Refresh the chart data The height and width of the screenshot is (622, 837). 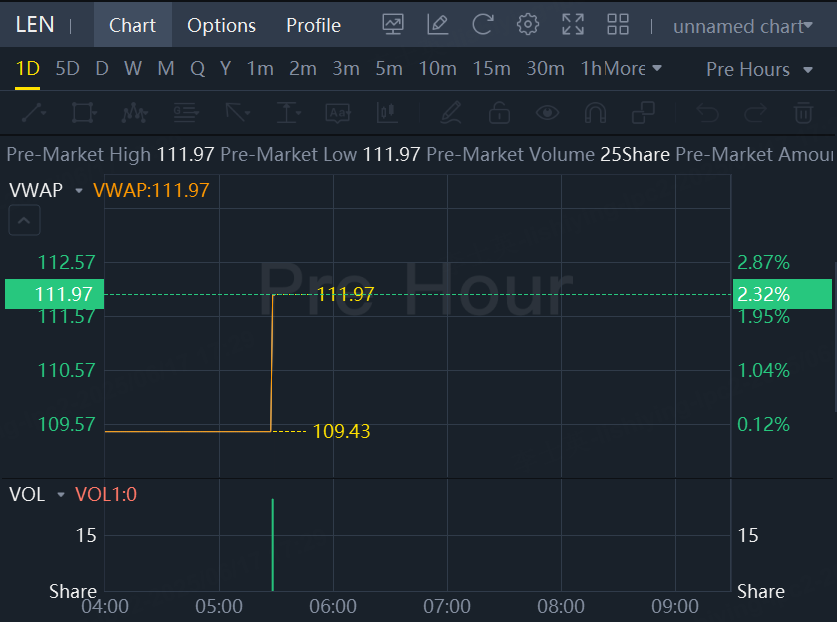pos(483,25)
